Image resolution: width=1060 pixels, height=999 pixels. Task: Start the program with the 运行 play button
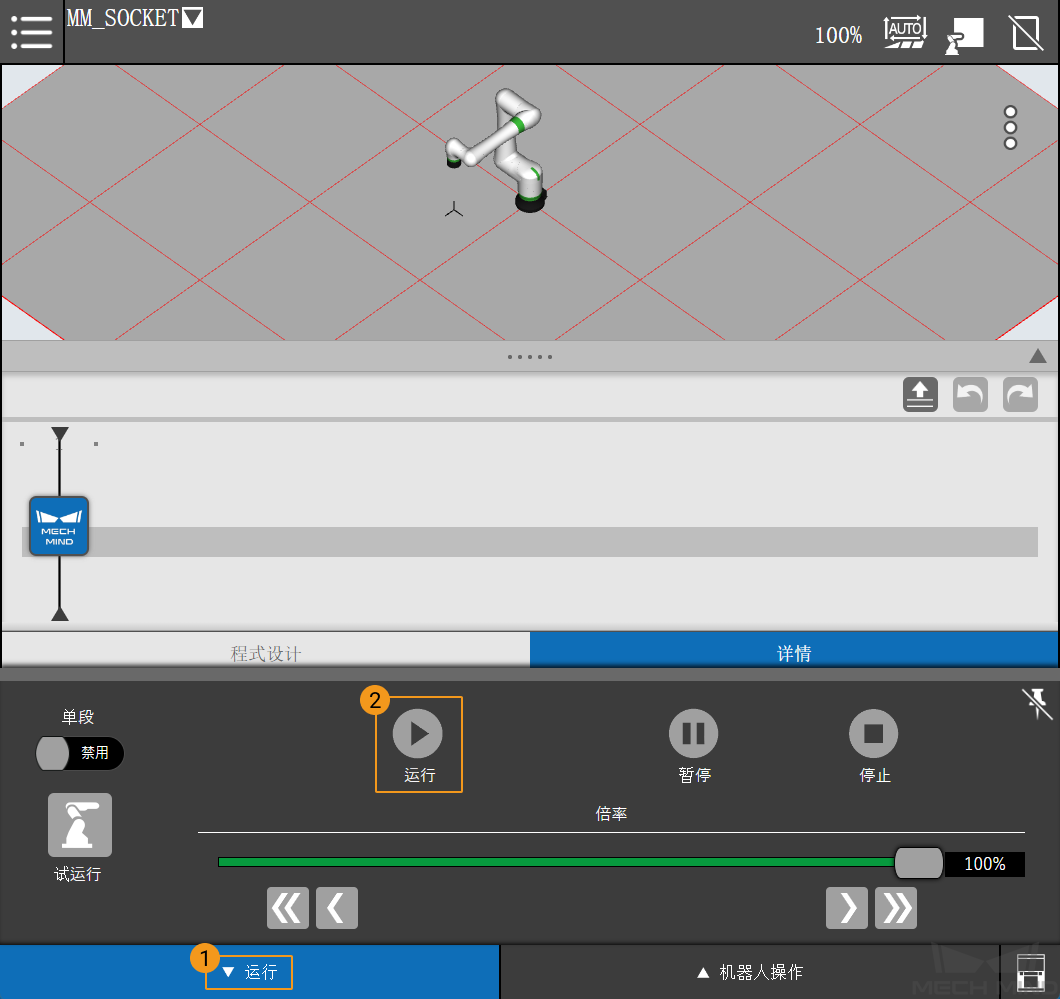pos(418,733)
